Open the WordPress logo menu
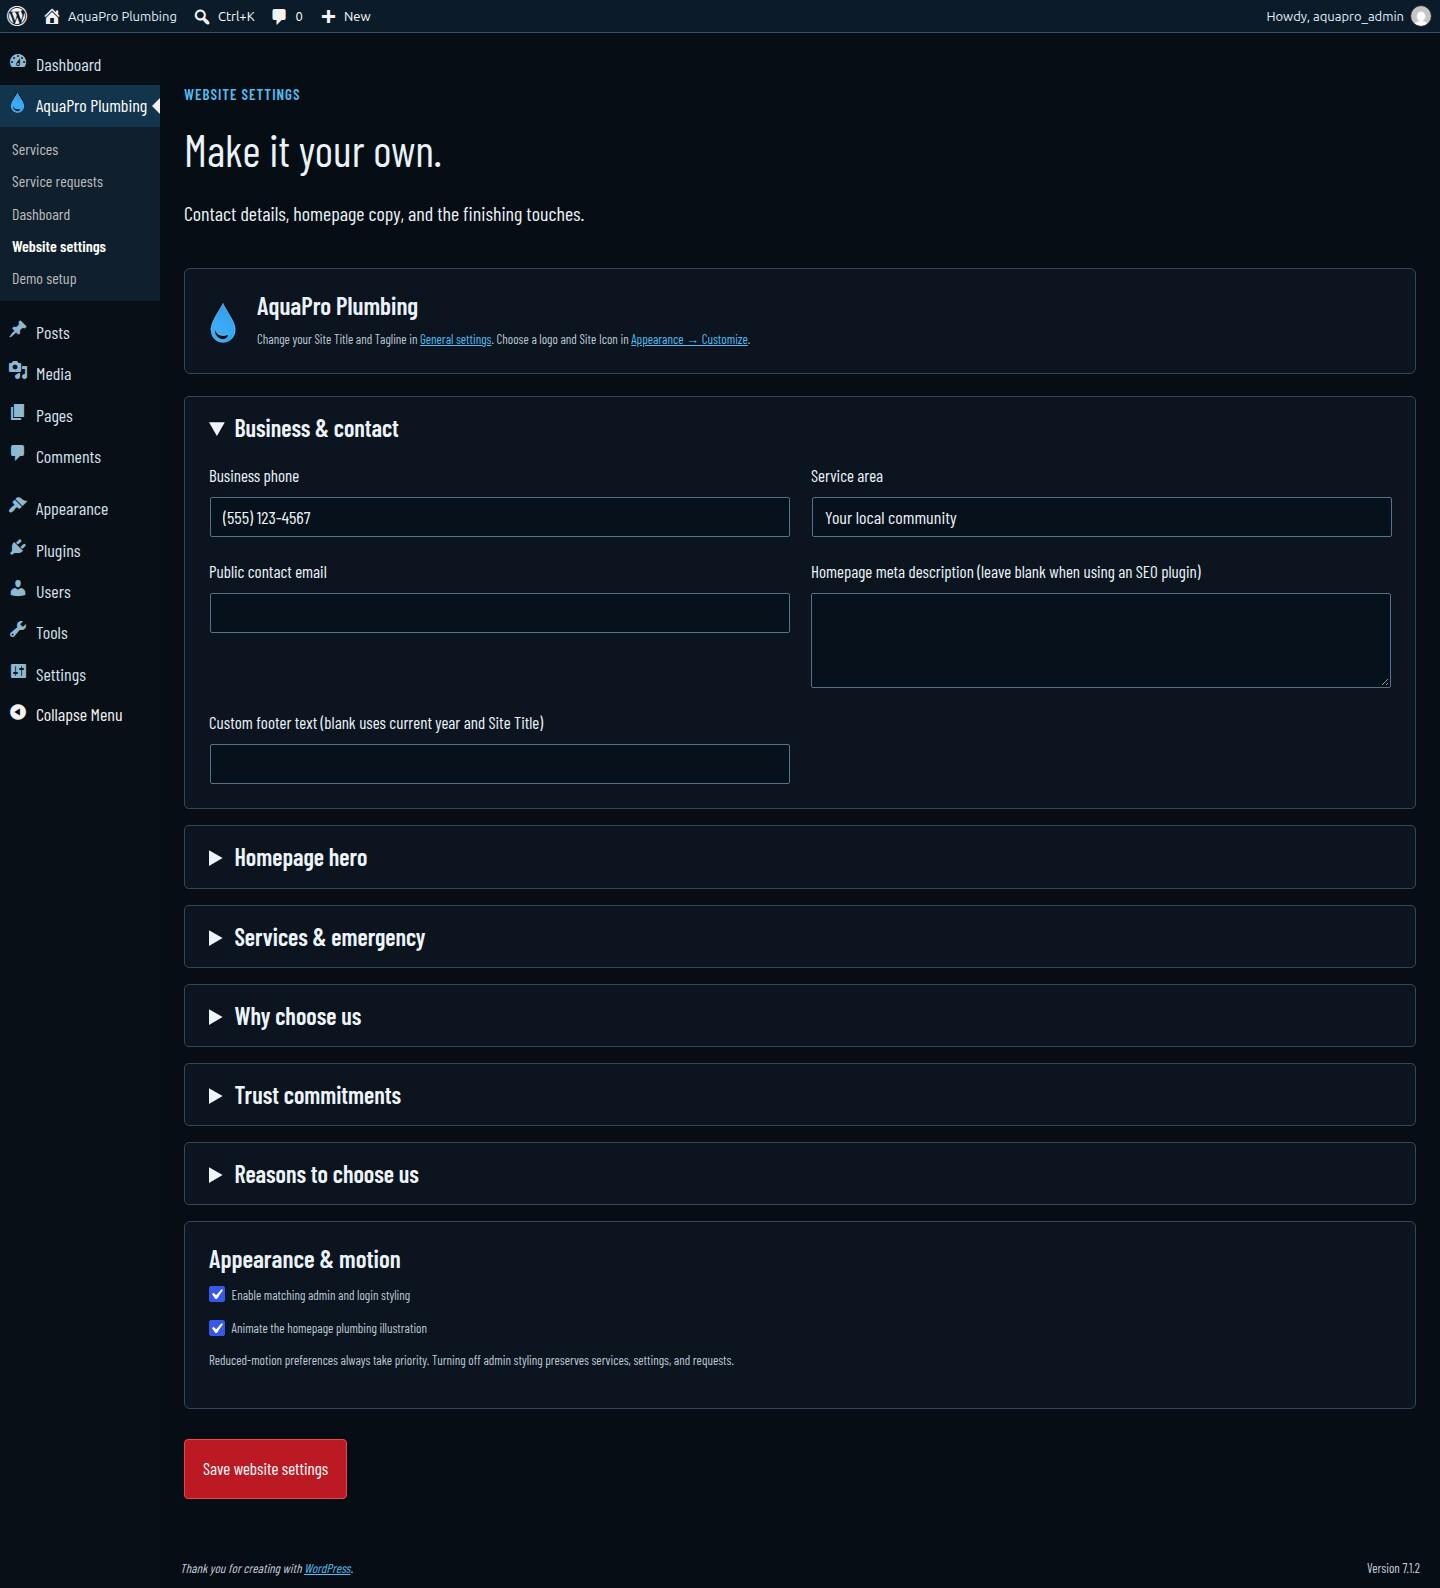This screenshot has height=1588, width=1440. 17,16
